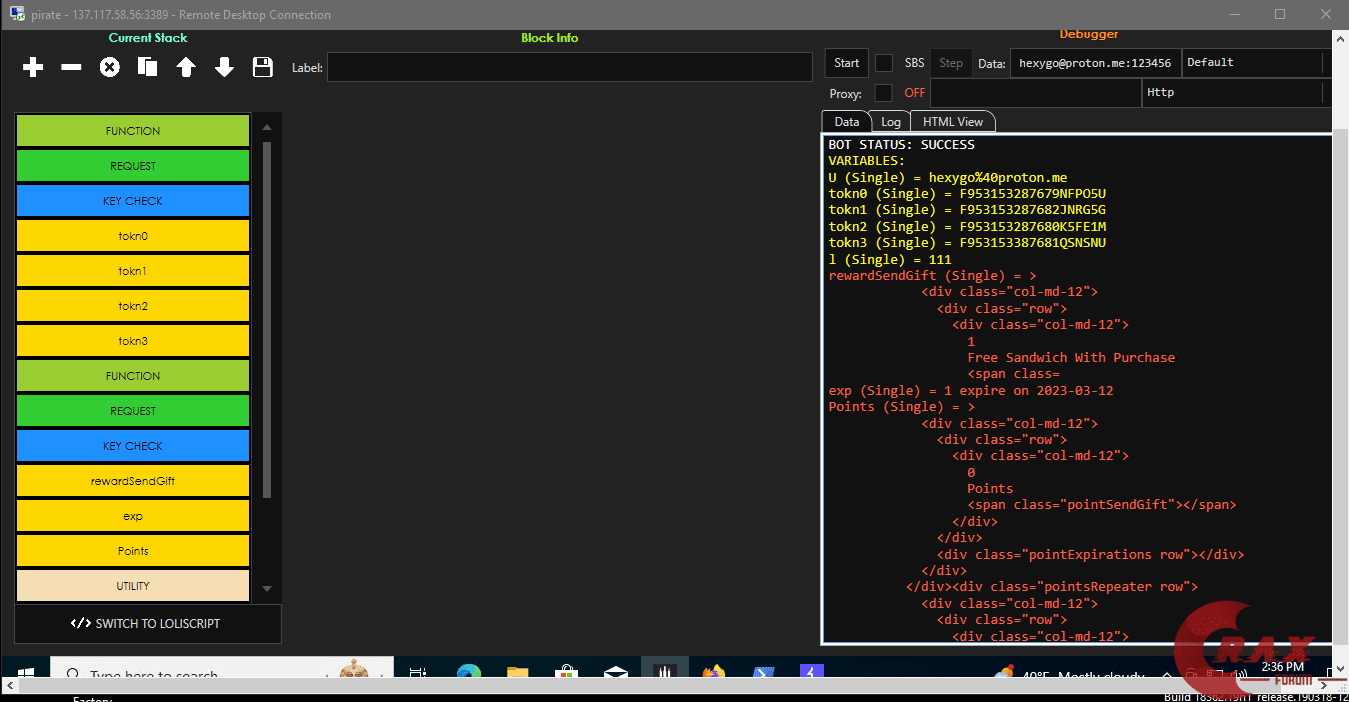Screen dimensions: 1349x702
Task: Select the first KEY CHECK block
Action: click(132, 201)
